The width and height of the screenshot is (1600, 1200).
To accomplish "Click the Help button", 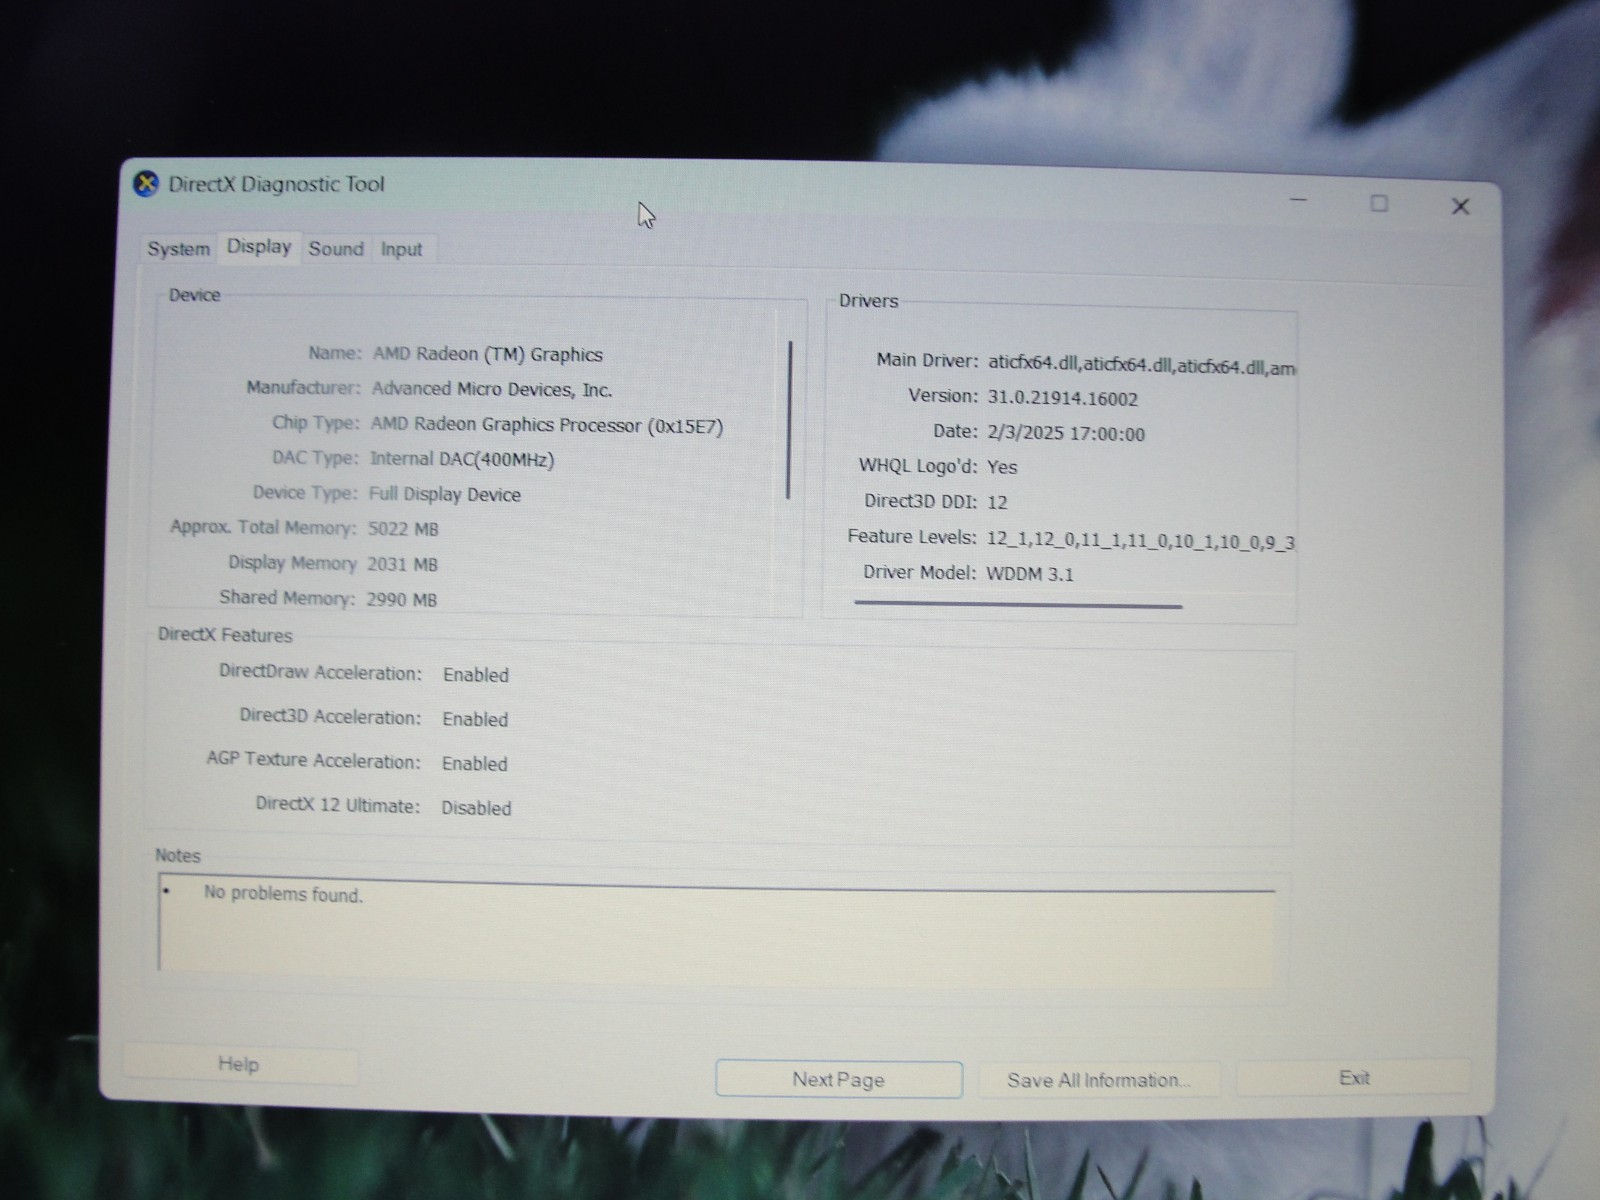I will pos(239,1064).
